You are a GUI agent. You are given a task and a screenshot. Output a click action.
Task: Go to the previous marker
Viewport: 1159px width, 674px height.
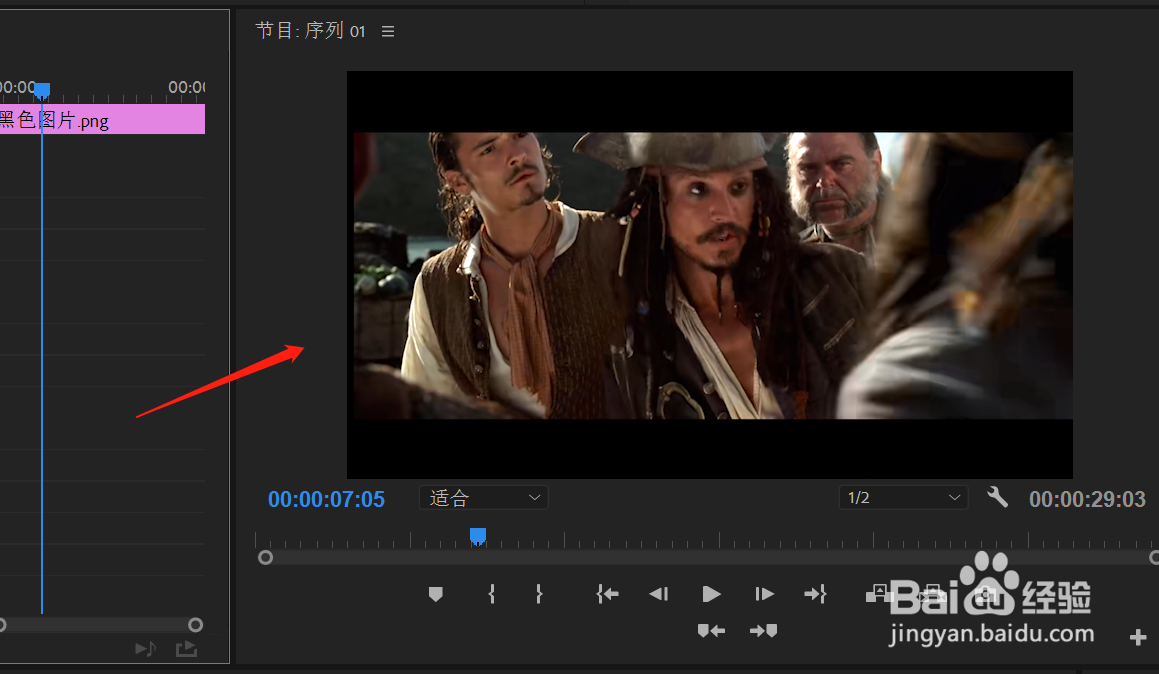[711, 630]
